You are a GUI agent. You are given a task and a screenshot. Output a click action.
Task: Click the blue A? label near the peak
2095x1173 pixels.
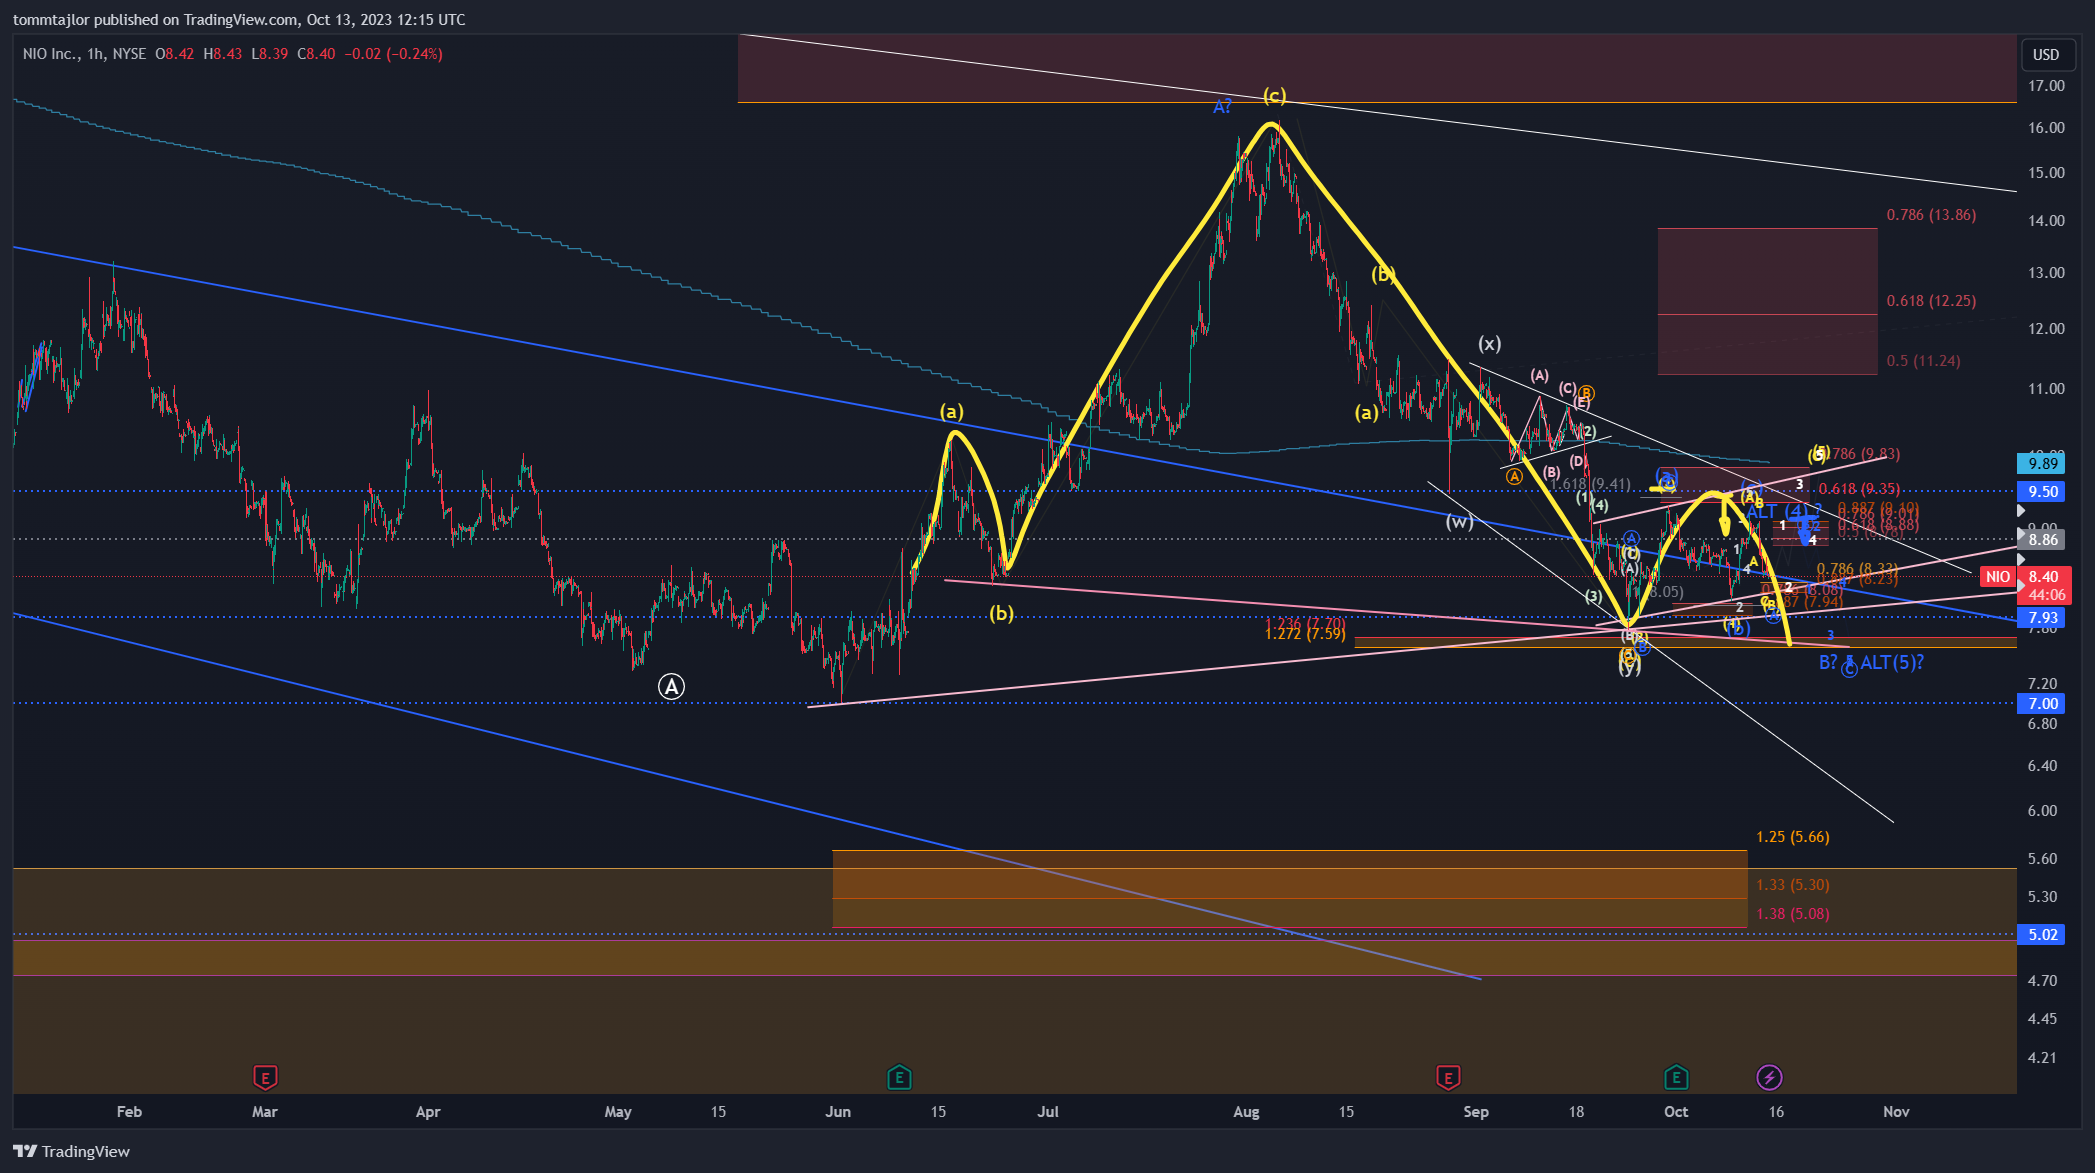click(x=1222, y=107)
